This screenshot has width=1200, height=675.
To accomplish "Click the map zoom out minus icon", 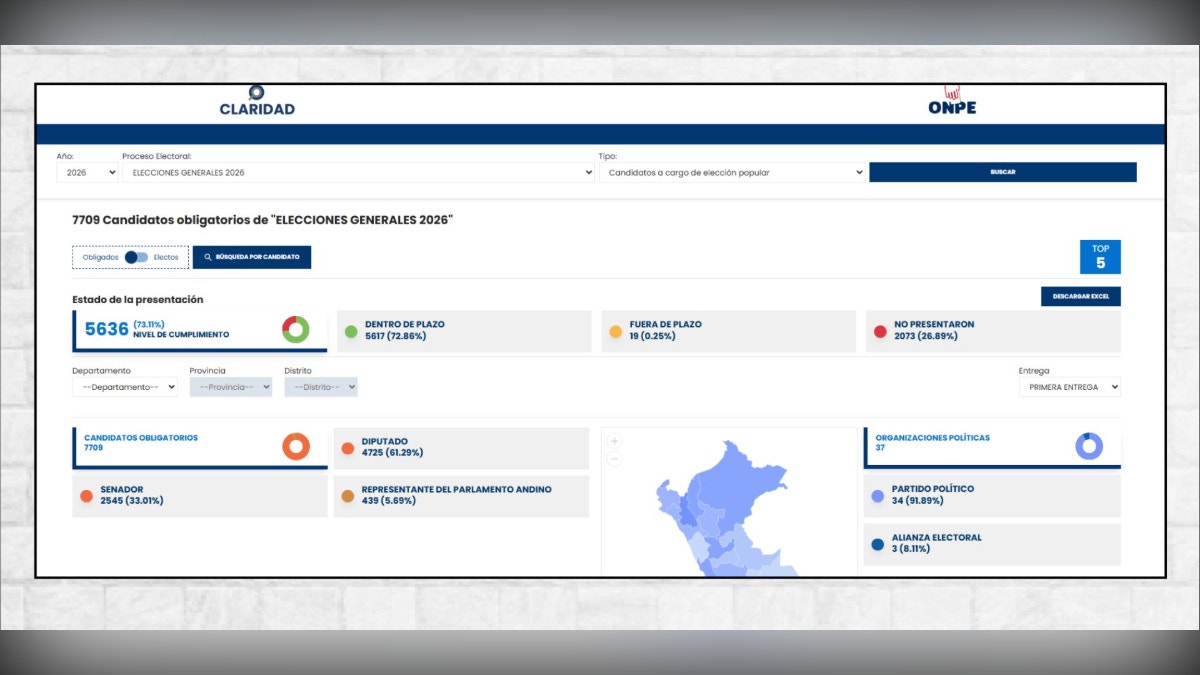I will click(614, 460).
